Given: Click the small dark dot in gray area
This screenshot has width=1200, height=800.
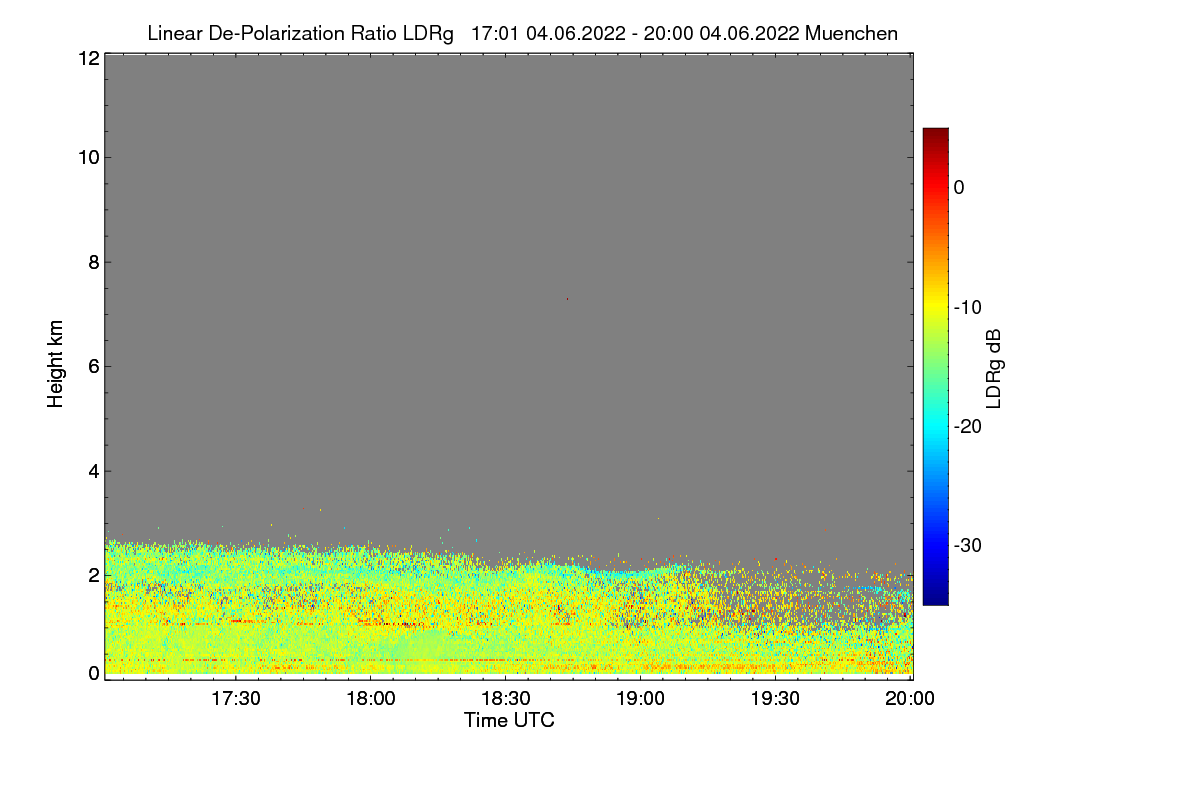Looking at the screenshot, I should pos(567,299).
